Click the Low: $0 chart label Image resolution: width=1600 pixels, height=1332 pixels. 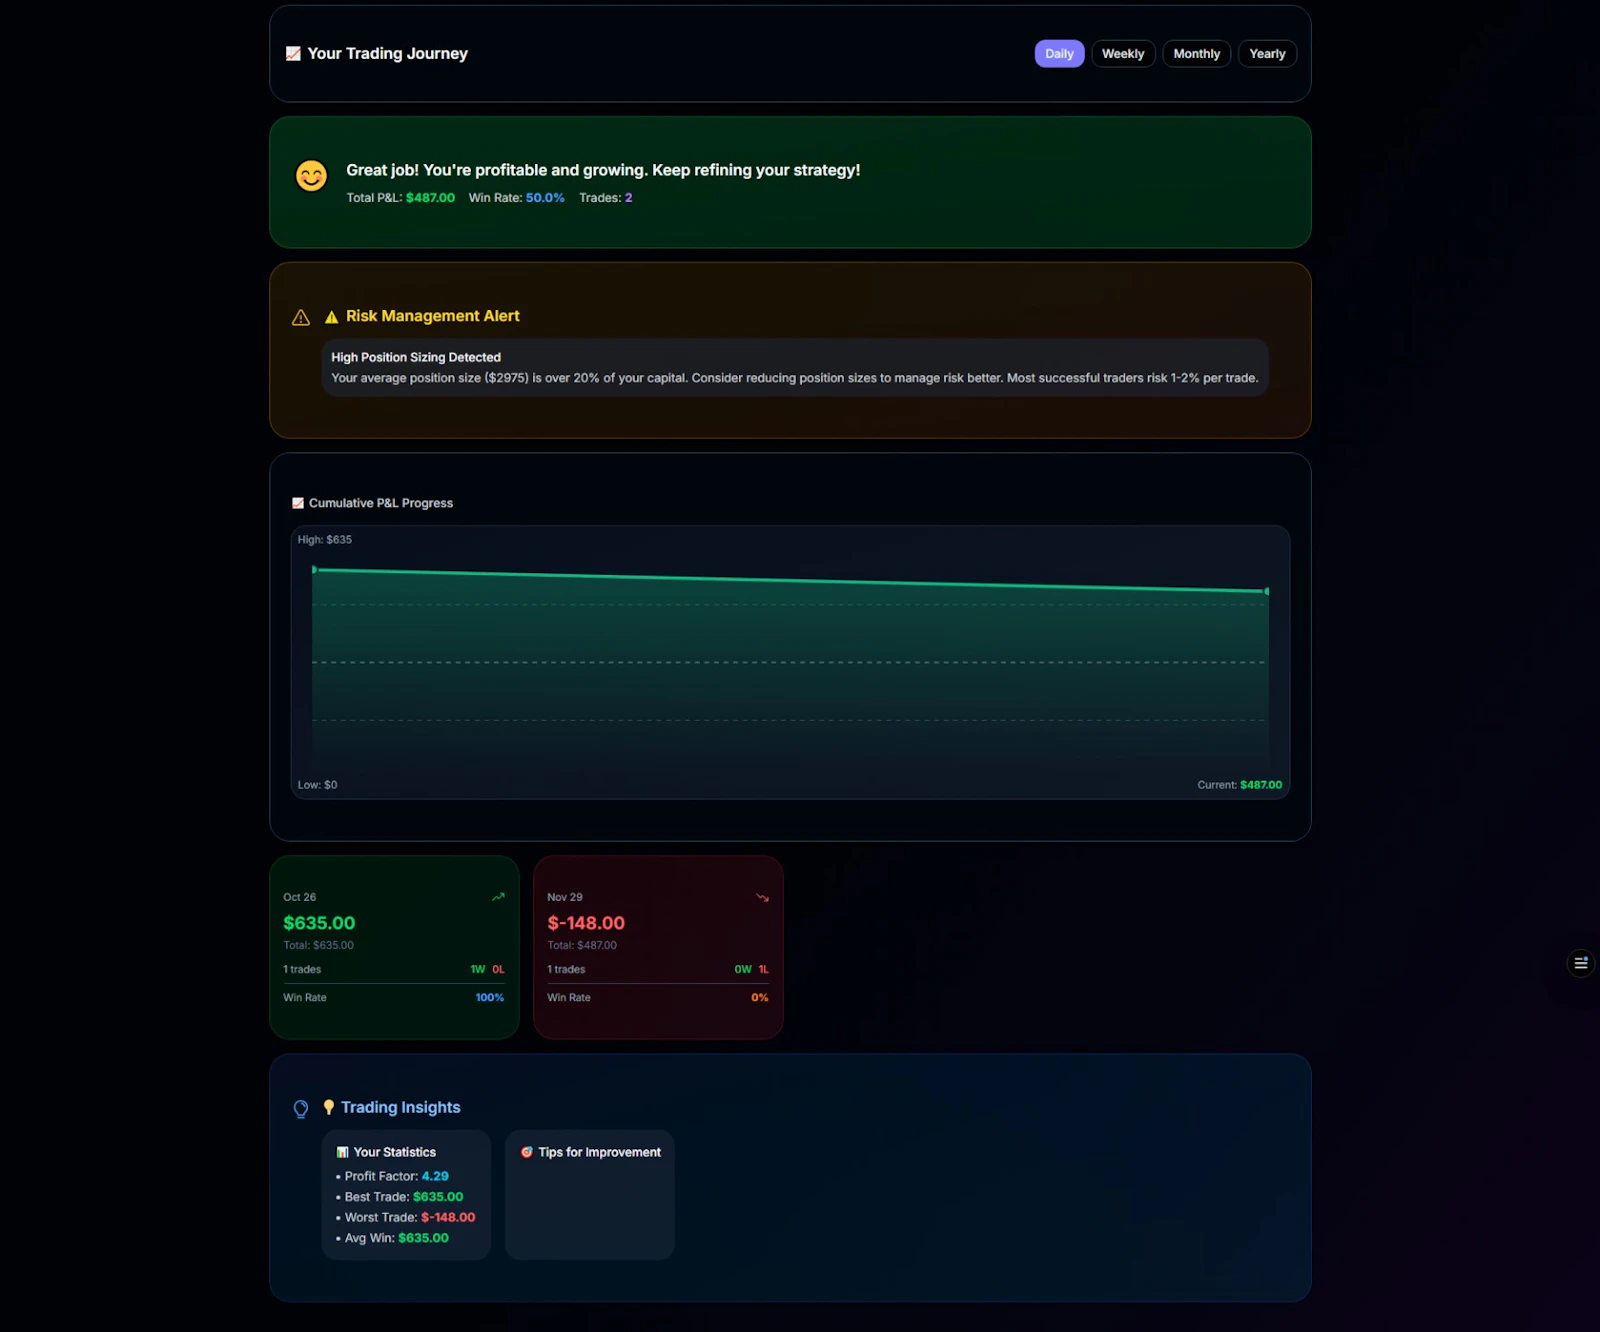[x=317, y=785]
